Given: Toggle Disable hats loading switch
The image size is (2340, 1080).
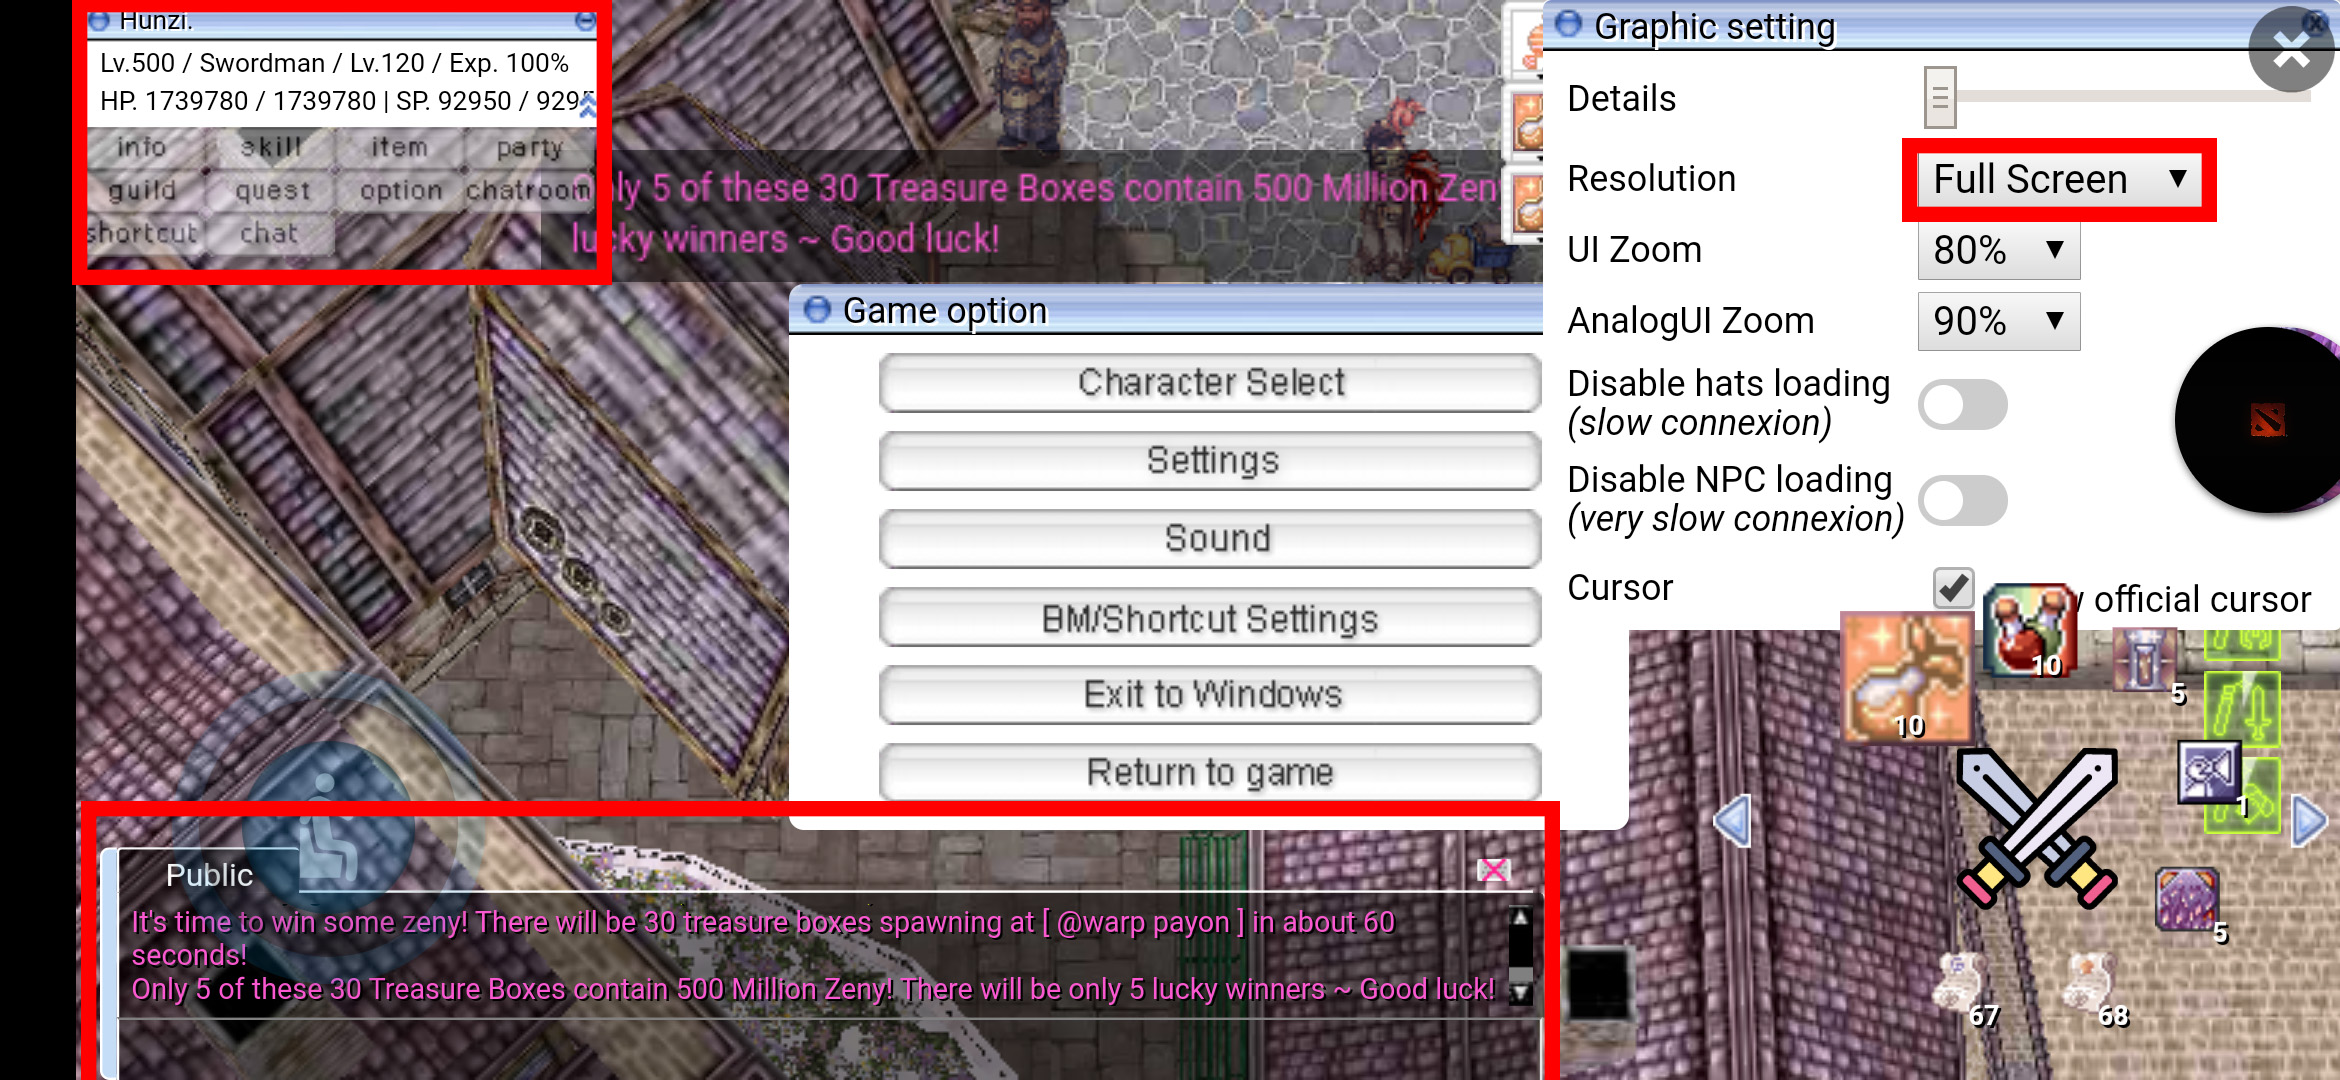Looking at the screenshot, I should pyautogui.click(x=1962, y=404).
